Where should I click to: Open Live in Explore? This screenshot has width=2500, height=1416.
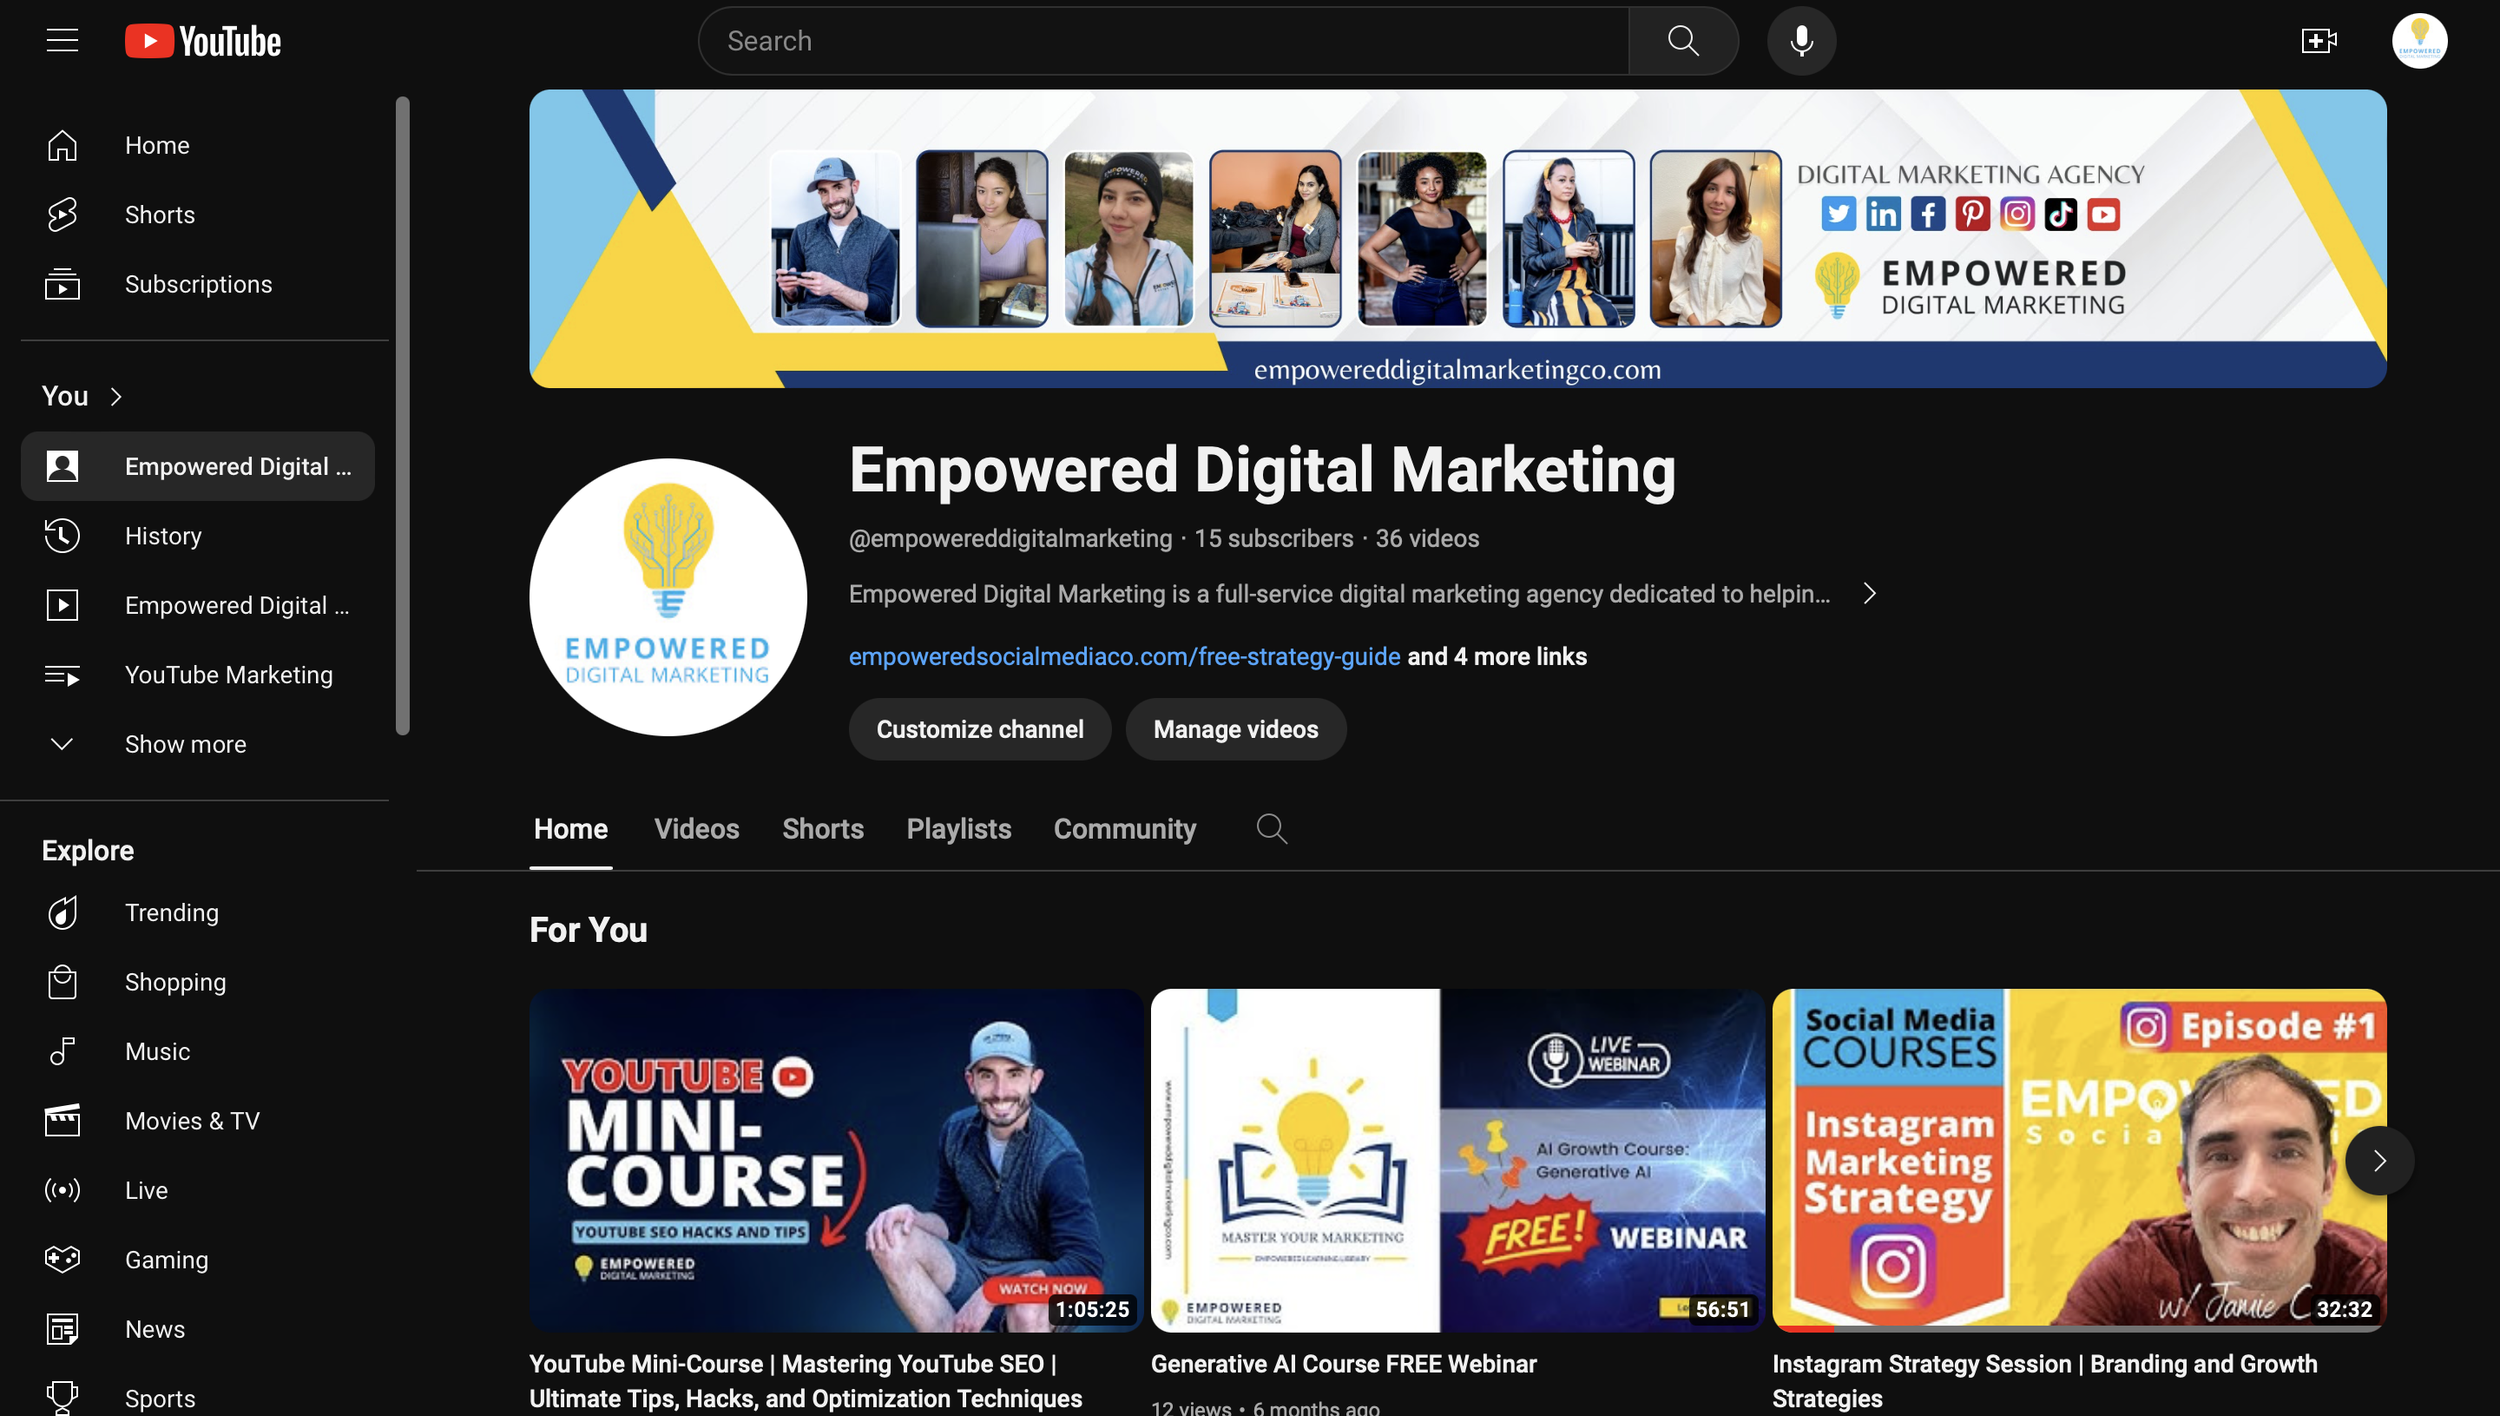coord(198,1190)
